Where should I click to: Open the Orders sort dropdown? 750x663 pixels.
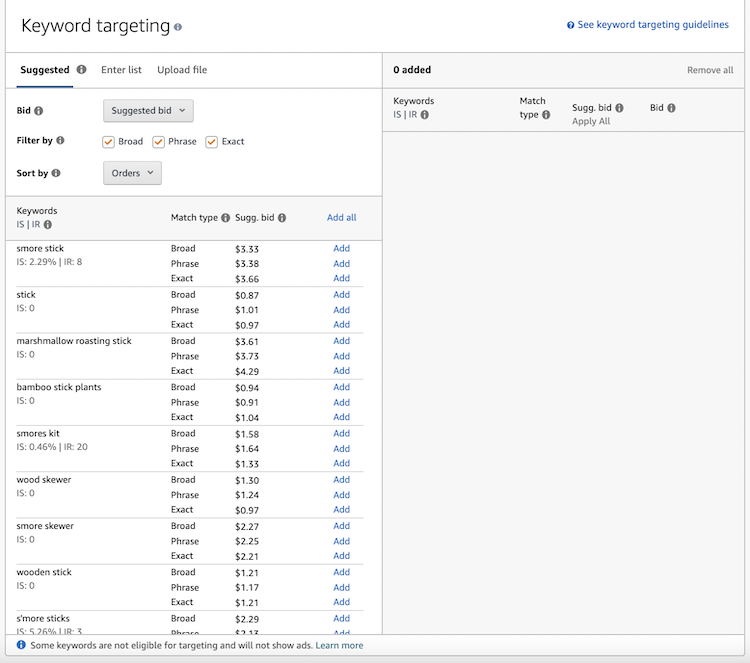132,173
